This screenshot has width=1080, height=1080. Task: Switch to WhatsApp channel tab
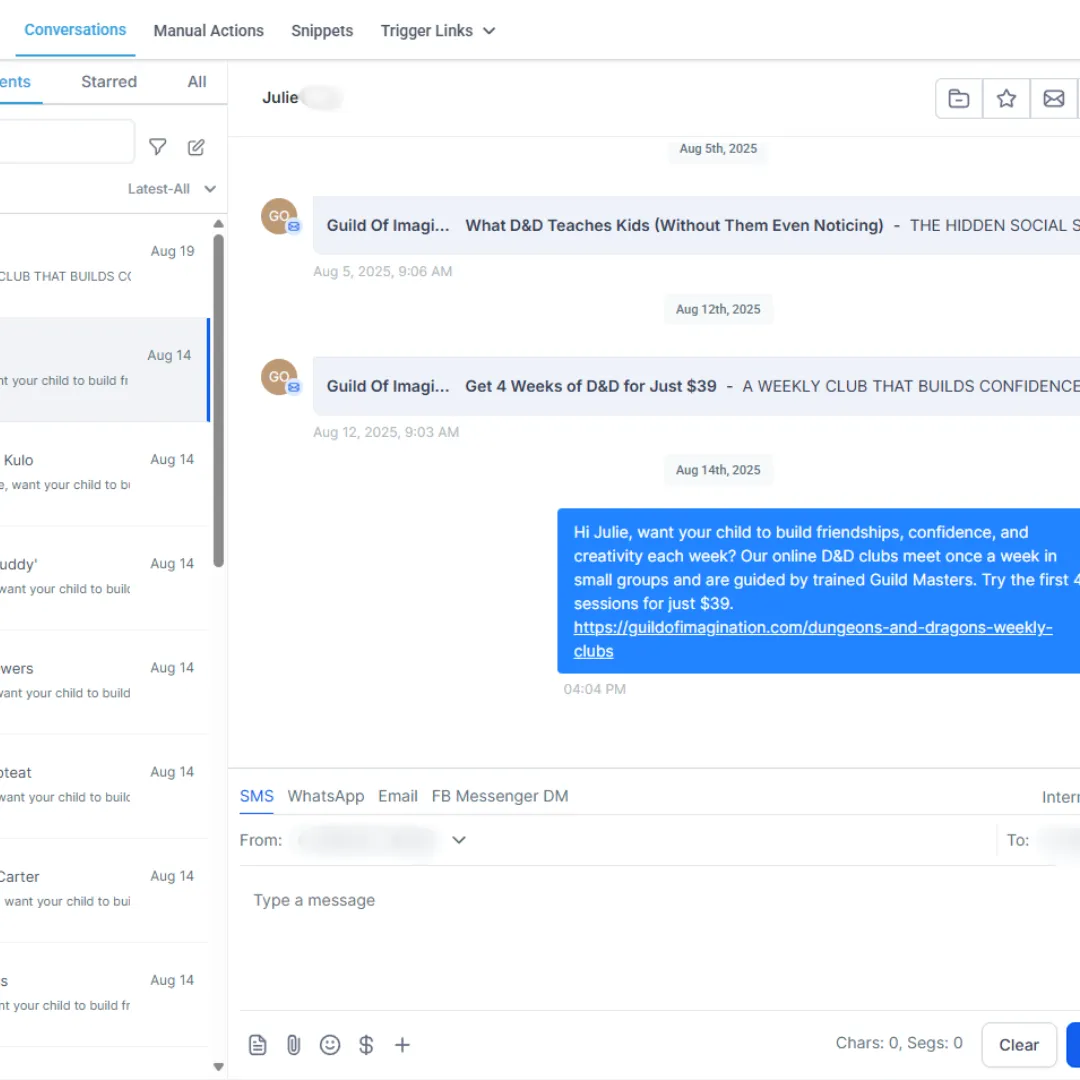[326, 796]
